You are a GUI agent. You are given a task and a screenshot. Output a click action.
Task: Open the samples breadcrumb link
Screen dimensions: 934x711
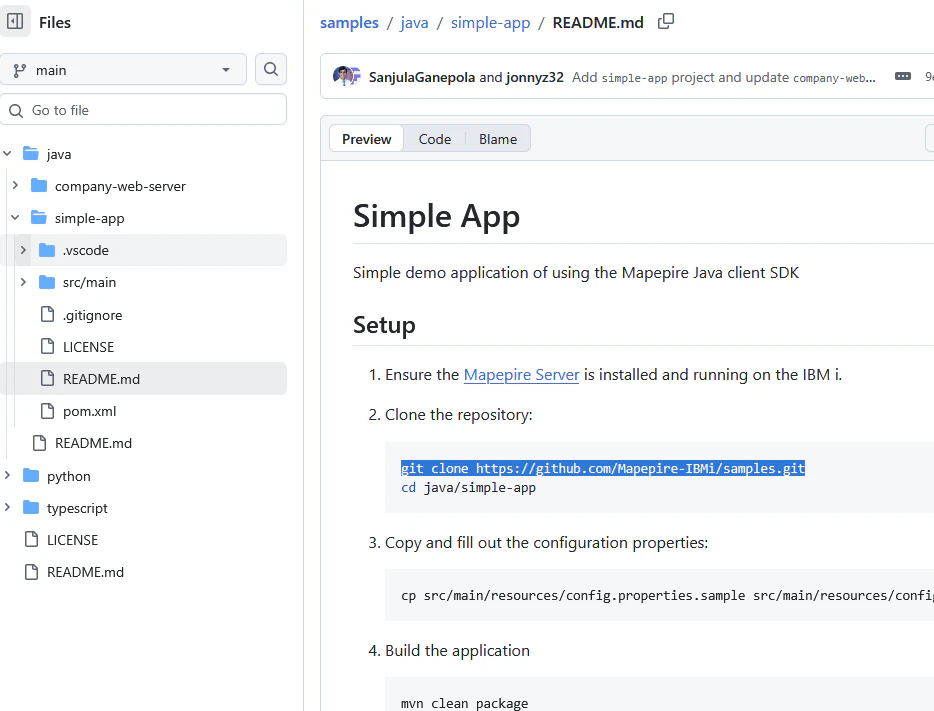[349, 23]
